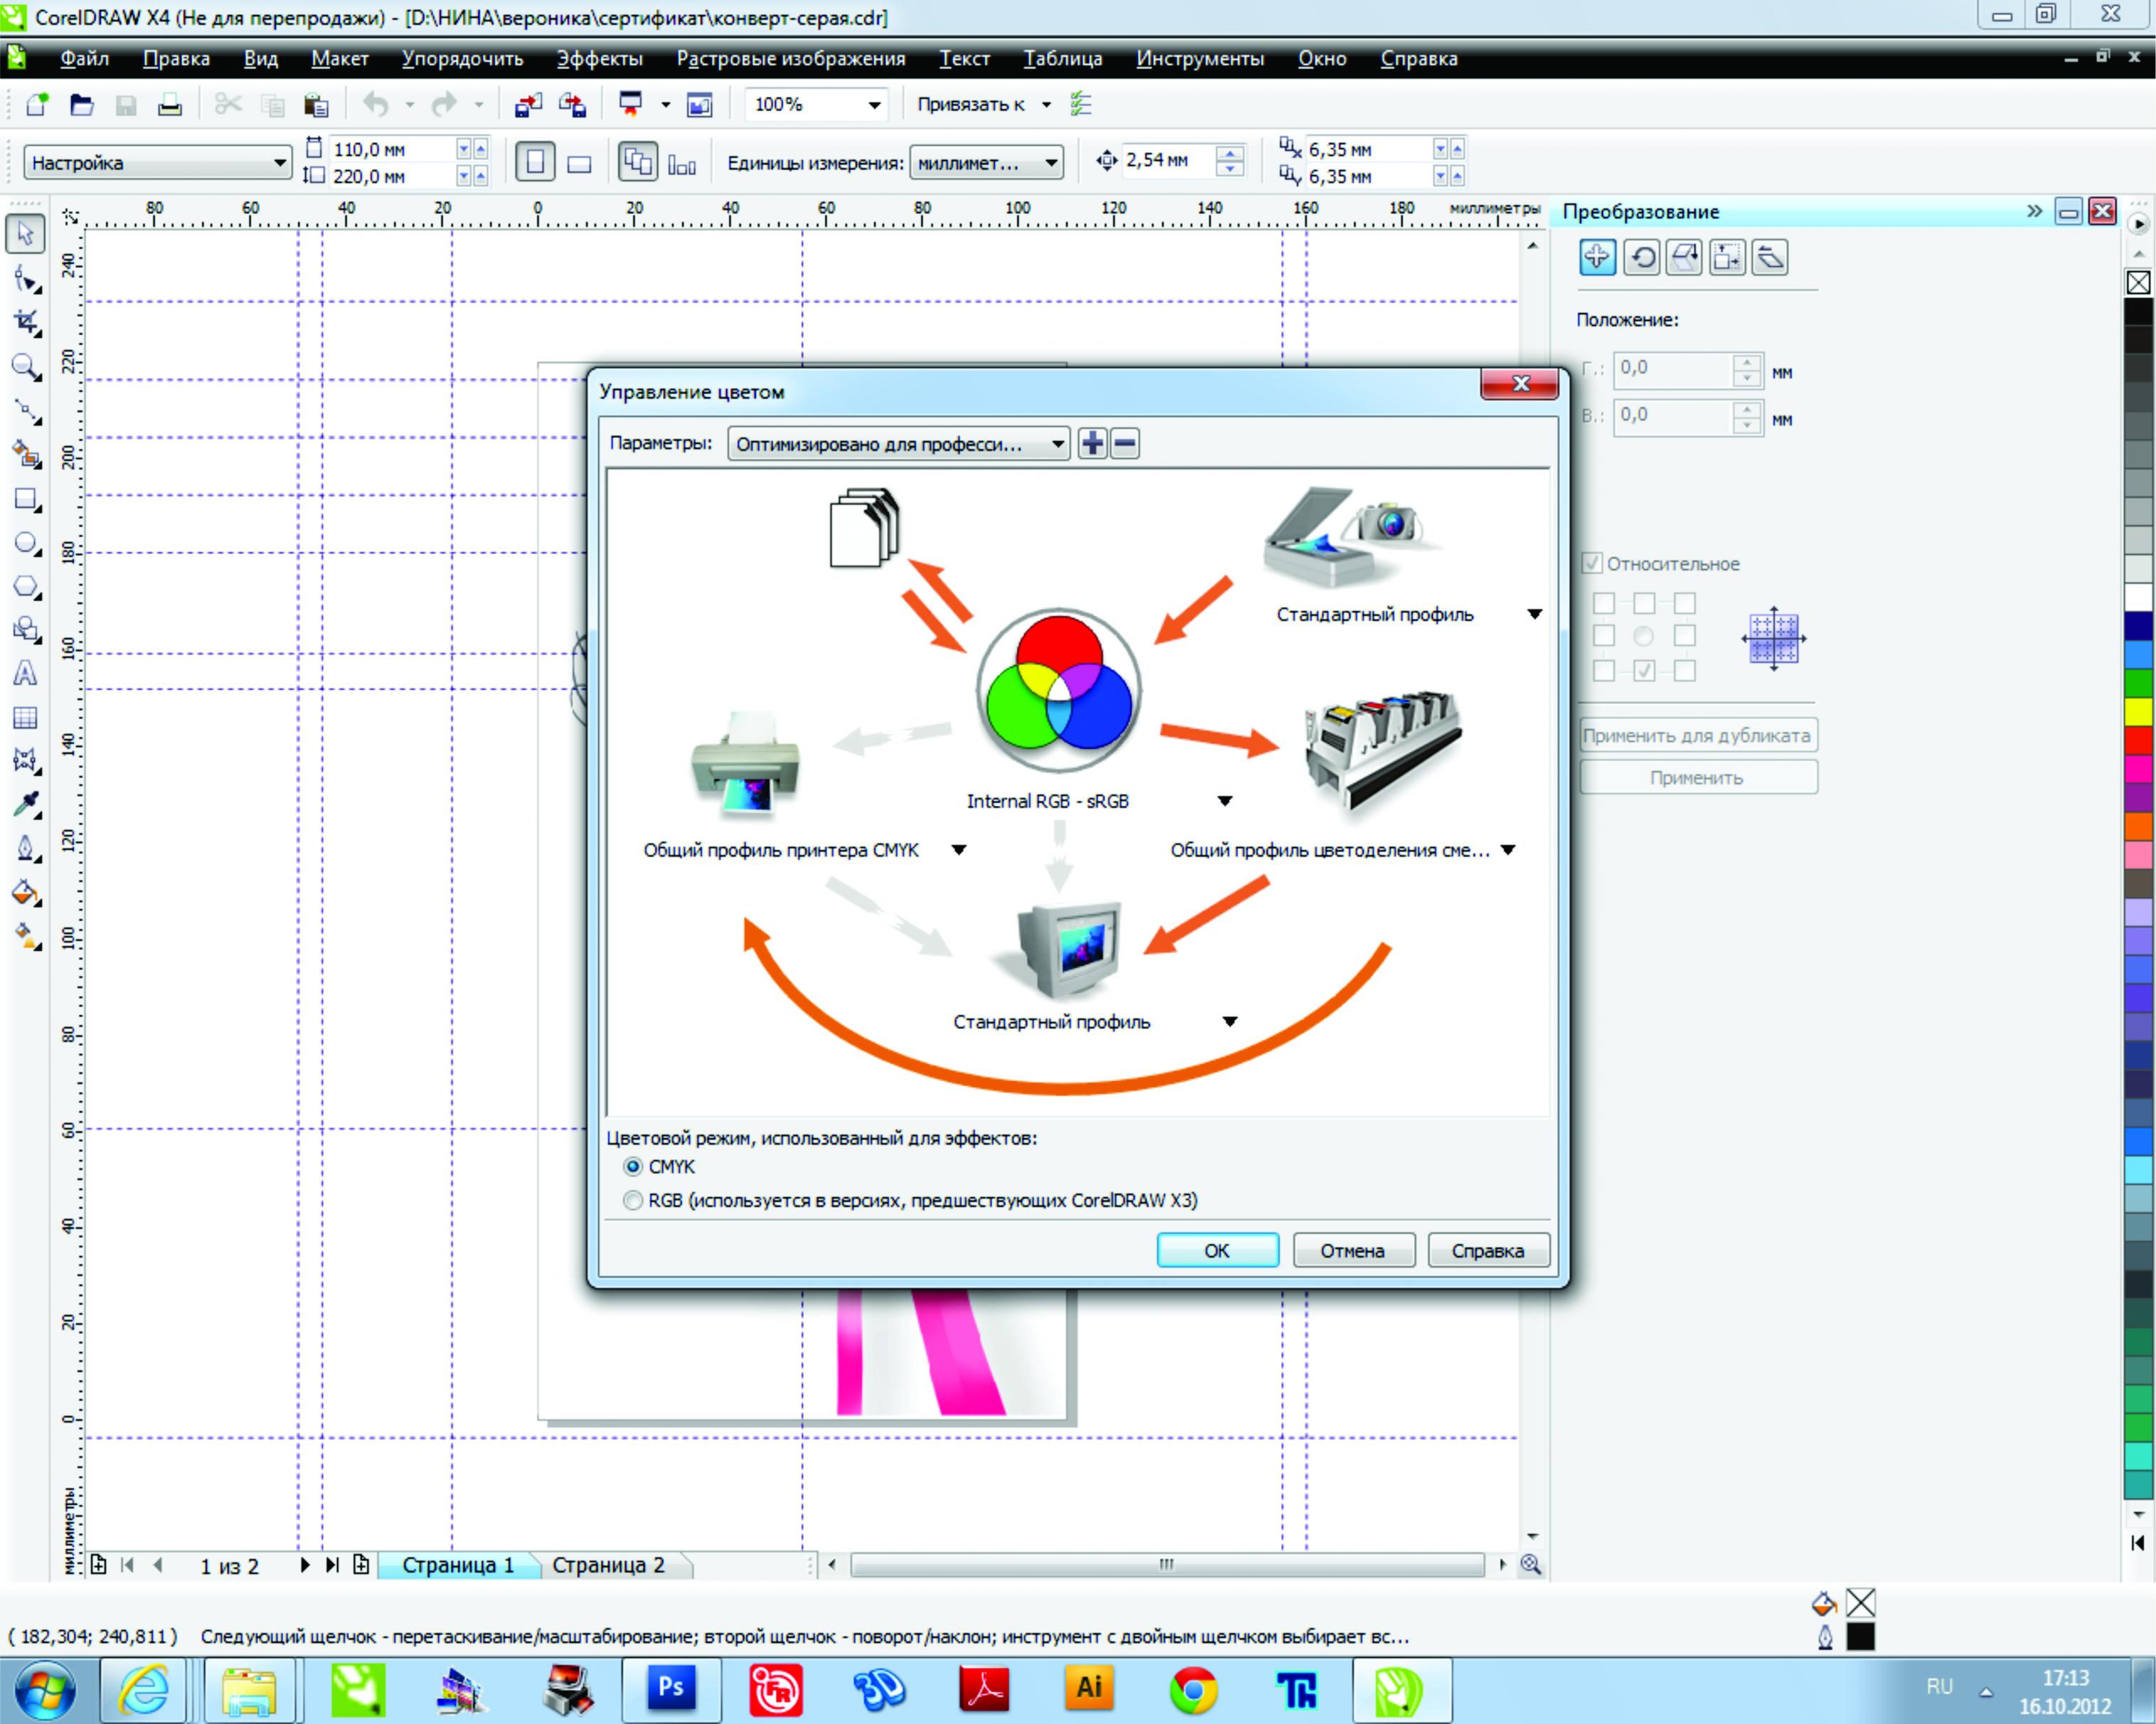Click the Open file icon

[81, 104]
